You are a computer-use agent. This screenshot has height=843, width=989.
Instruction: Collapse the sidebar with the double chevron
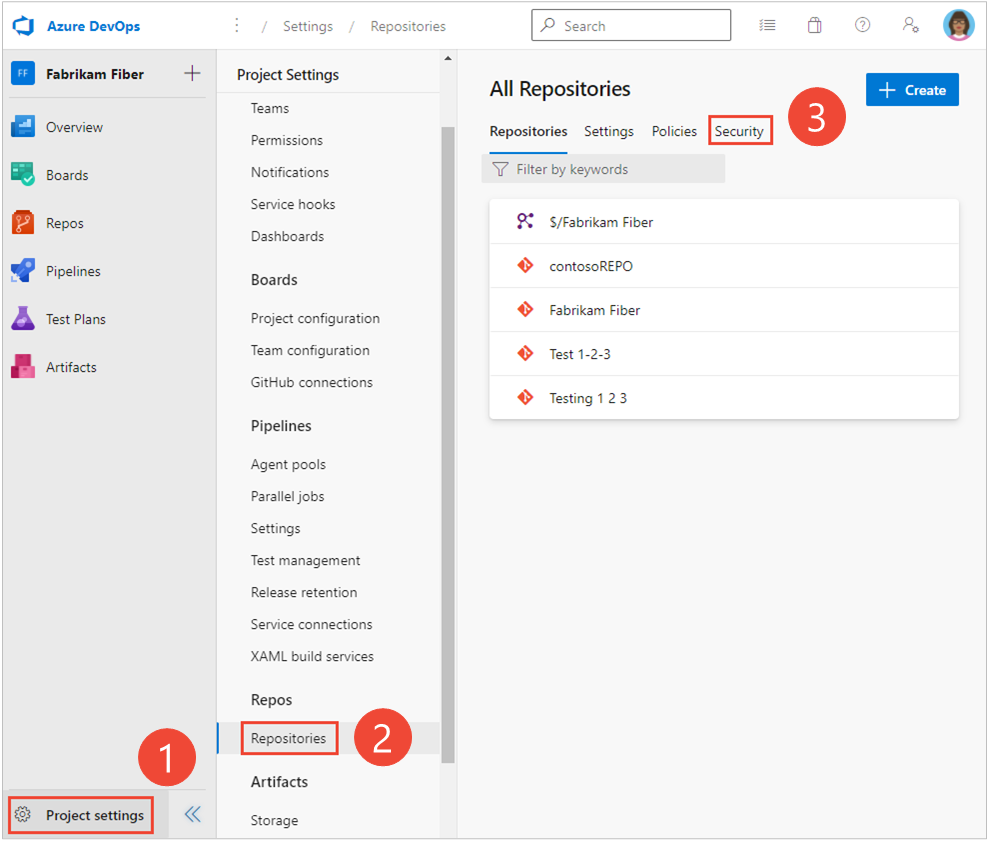point(191,814)
